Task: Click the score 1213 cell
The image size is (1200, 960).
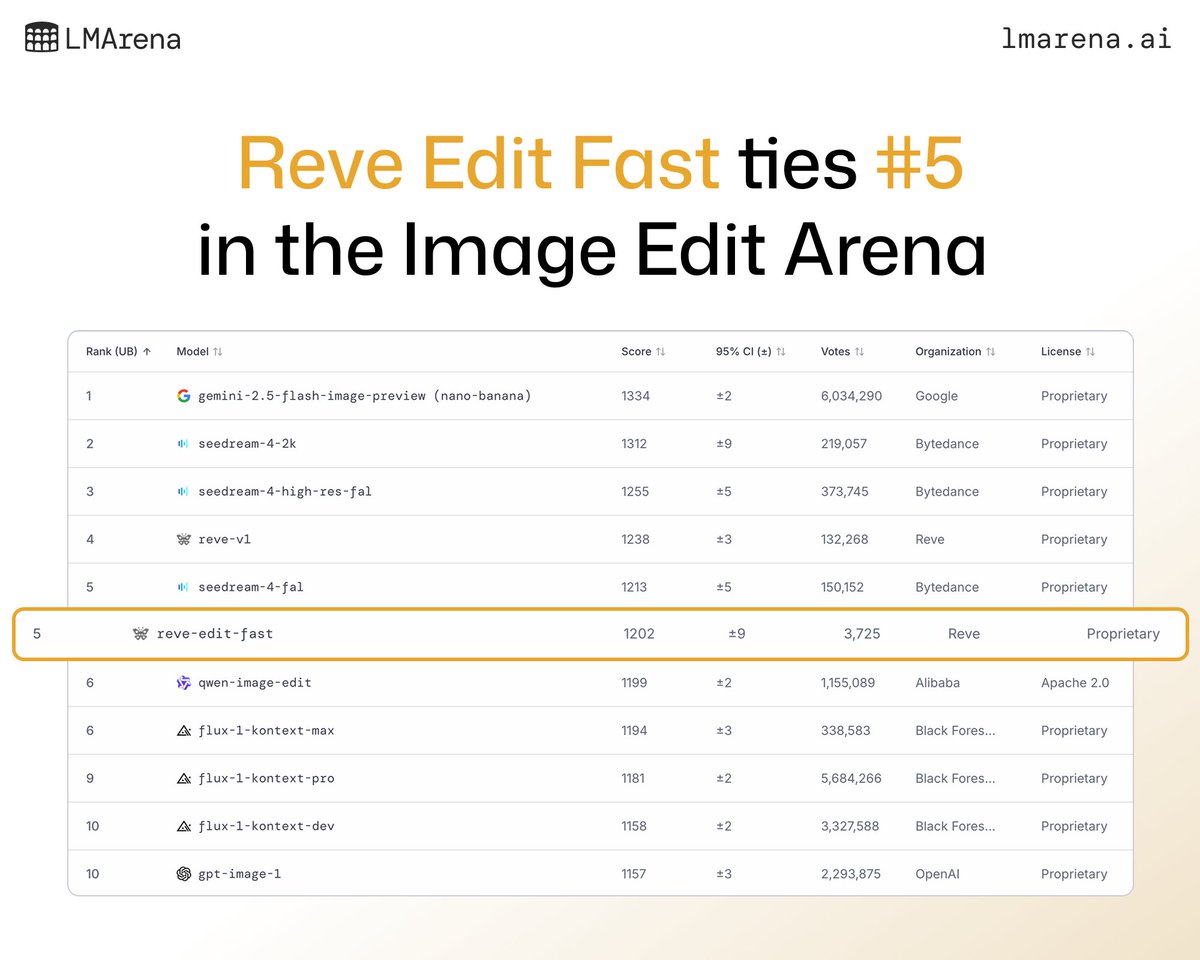Action: tap(635, 587)
